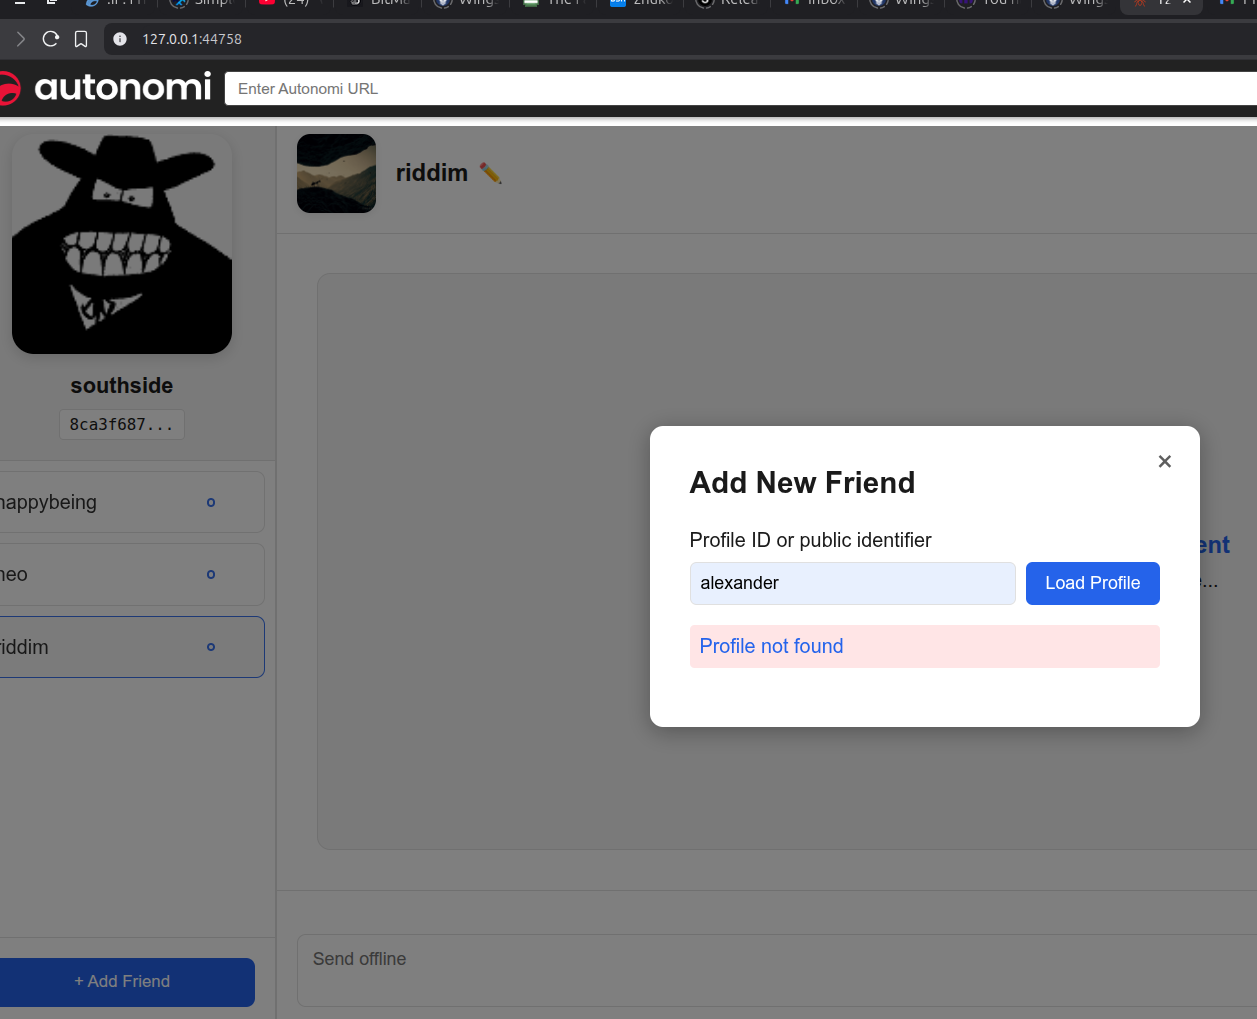
Task: Click the Enter Autonomi URL field
Action: (x=740, y=88)
